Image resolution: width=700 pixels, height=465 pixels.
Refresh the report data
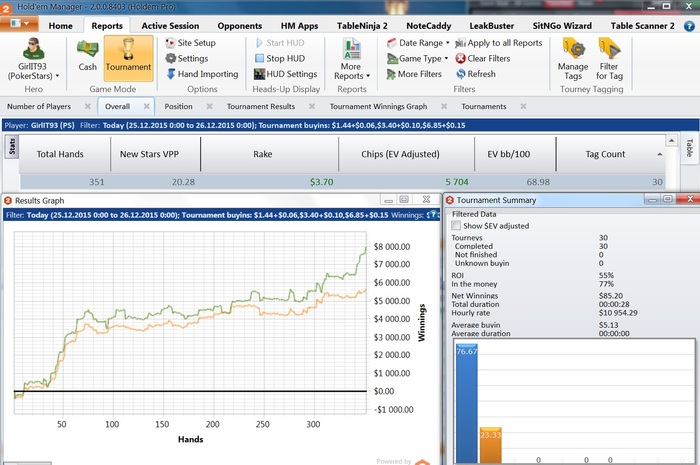[x=476, y=74]
